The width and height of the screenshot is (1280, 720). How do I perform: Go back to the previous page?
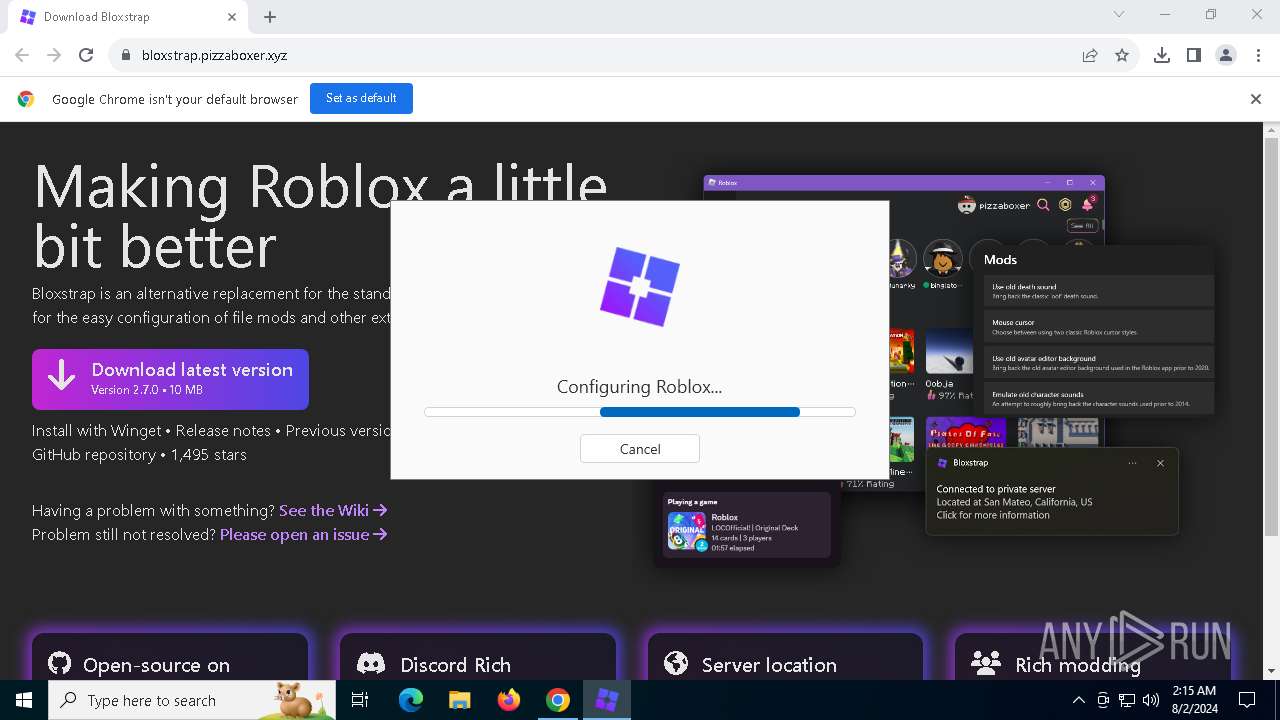click(22, 55)
